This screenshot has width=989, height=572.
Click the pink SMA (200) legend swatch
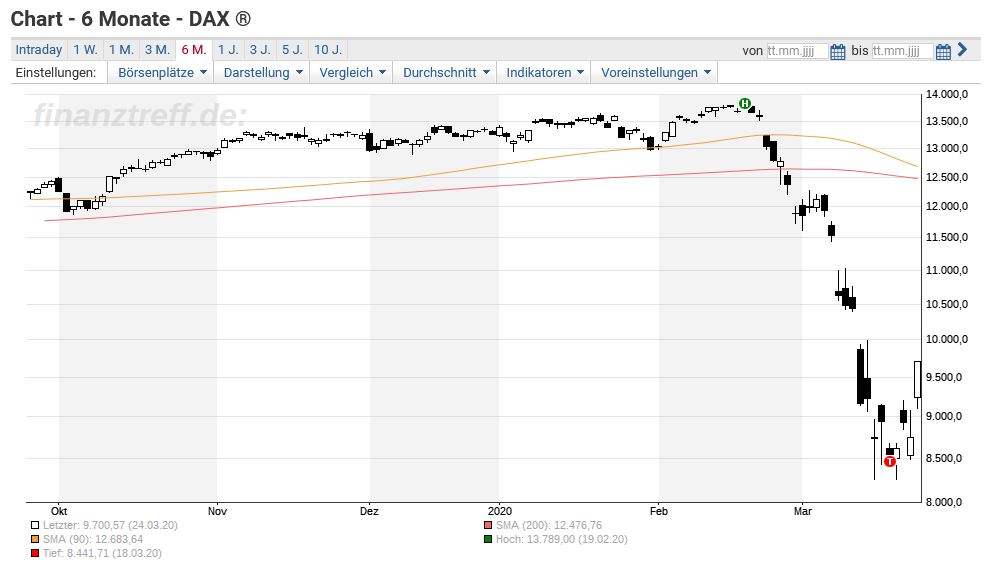click(488, 525)
